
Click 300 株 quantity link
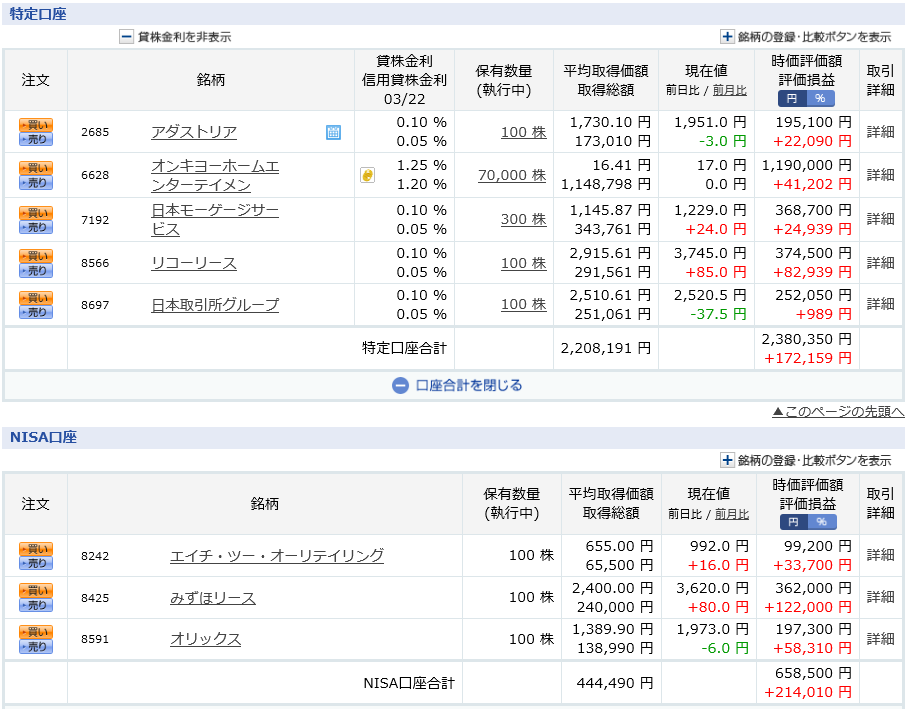523,219
